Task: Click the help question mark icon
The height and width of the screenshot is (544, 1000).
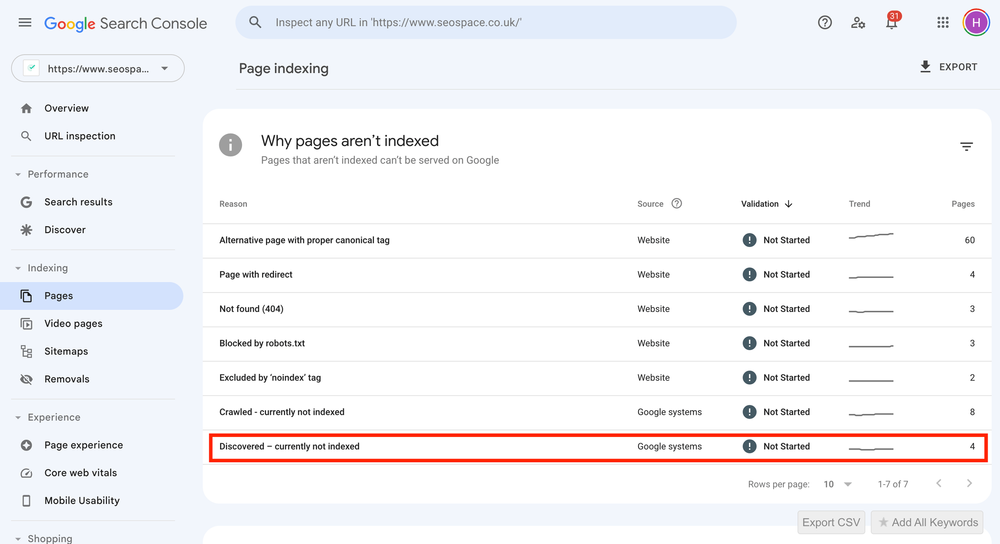Action: [825, 23]
